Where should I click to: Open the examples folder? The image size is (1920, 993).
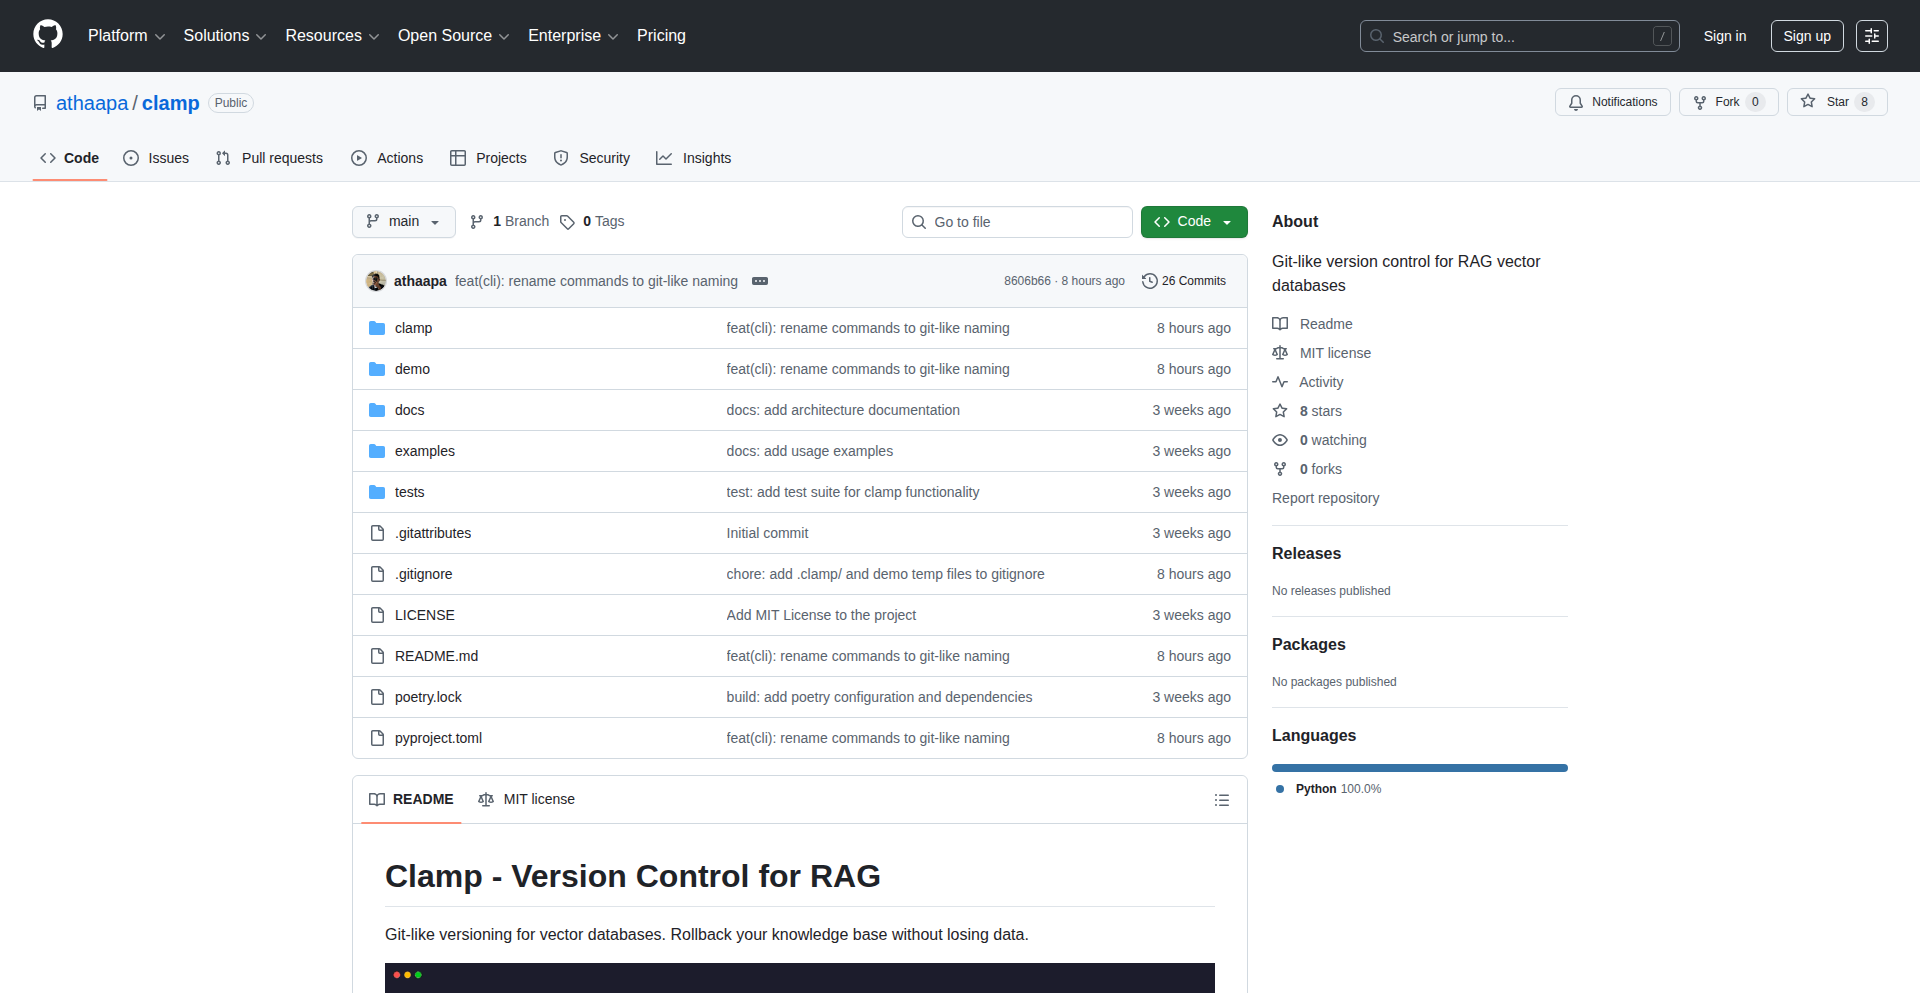[x=424, y=451]
